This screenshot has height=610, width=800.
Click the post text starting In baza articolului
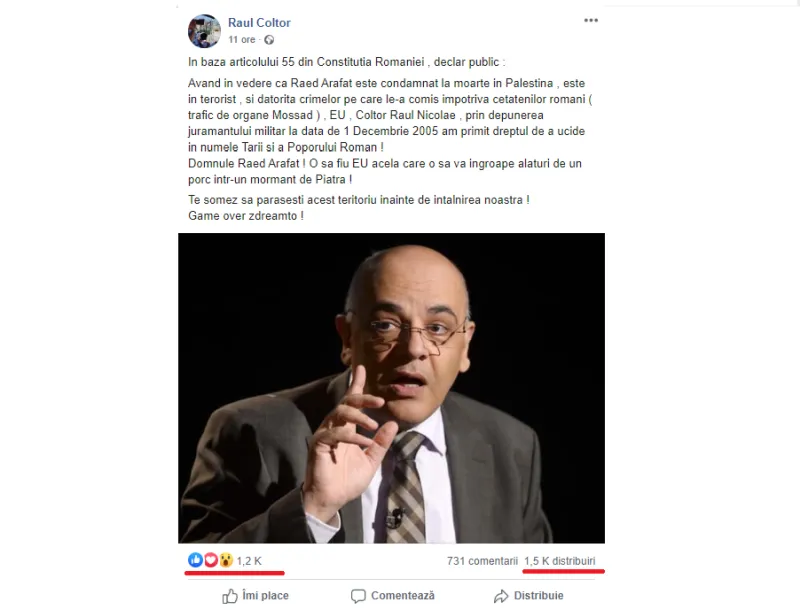click(x=346, y=62)
